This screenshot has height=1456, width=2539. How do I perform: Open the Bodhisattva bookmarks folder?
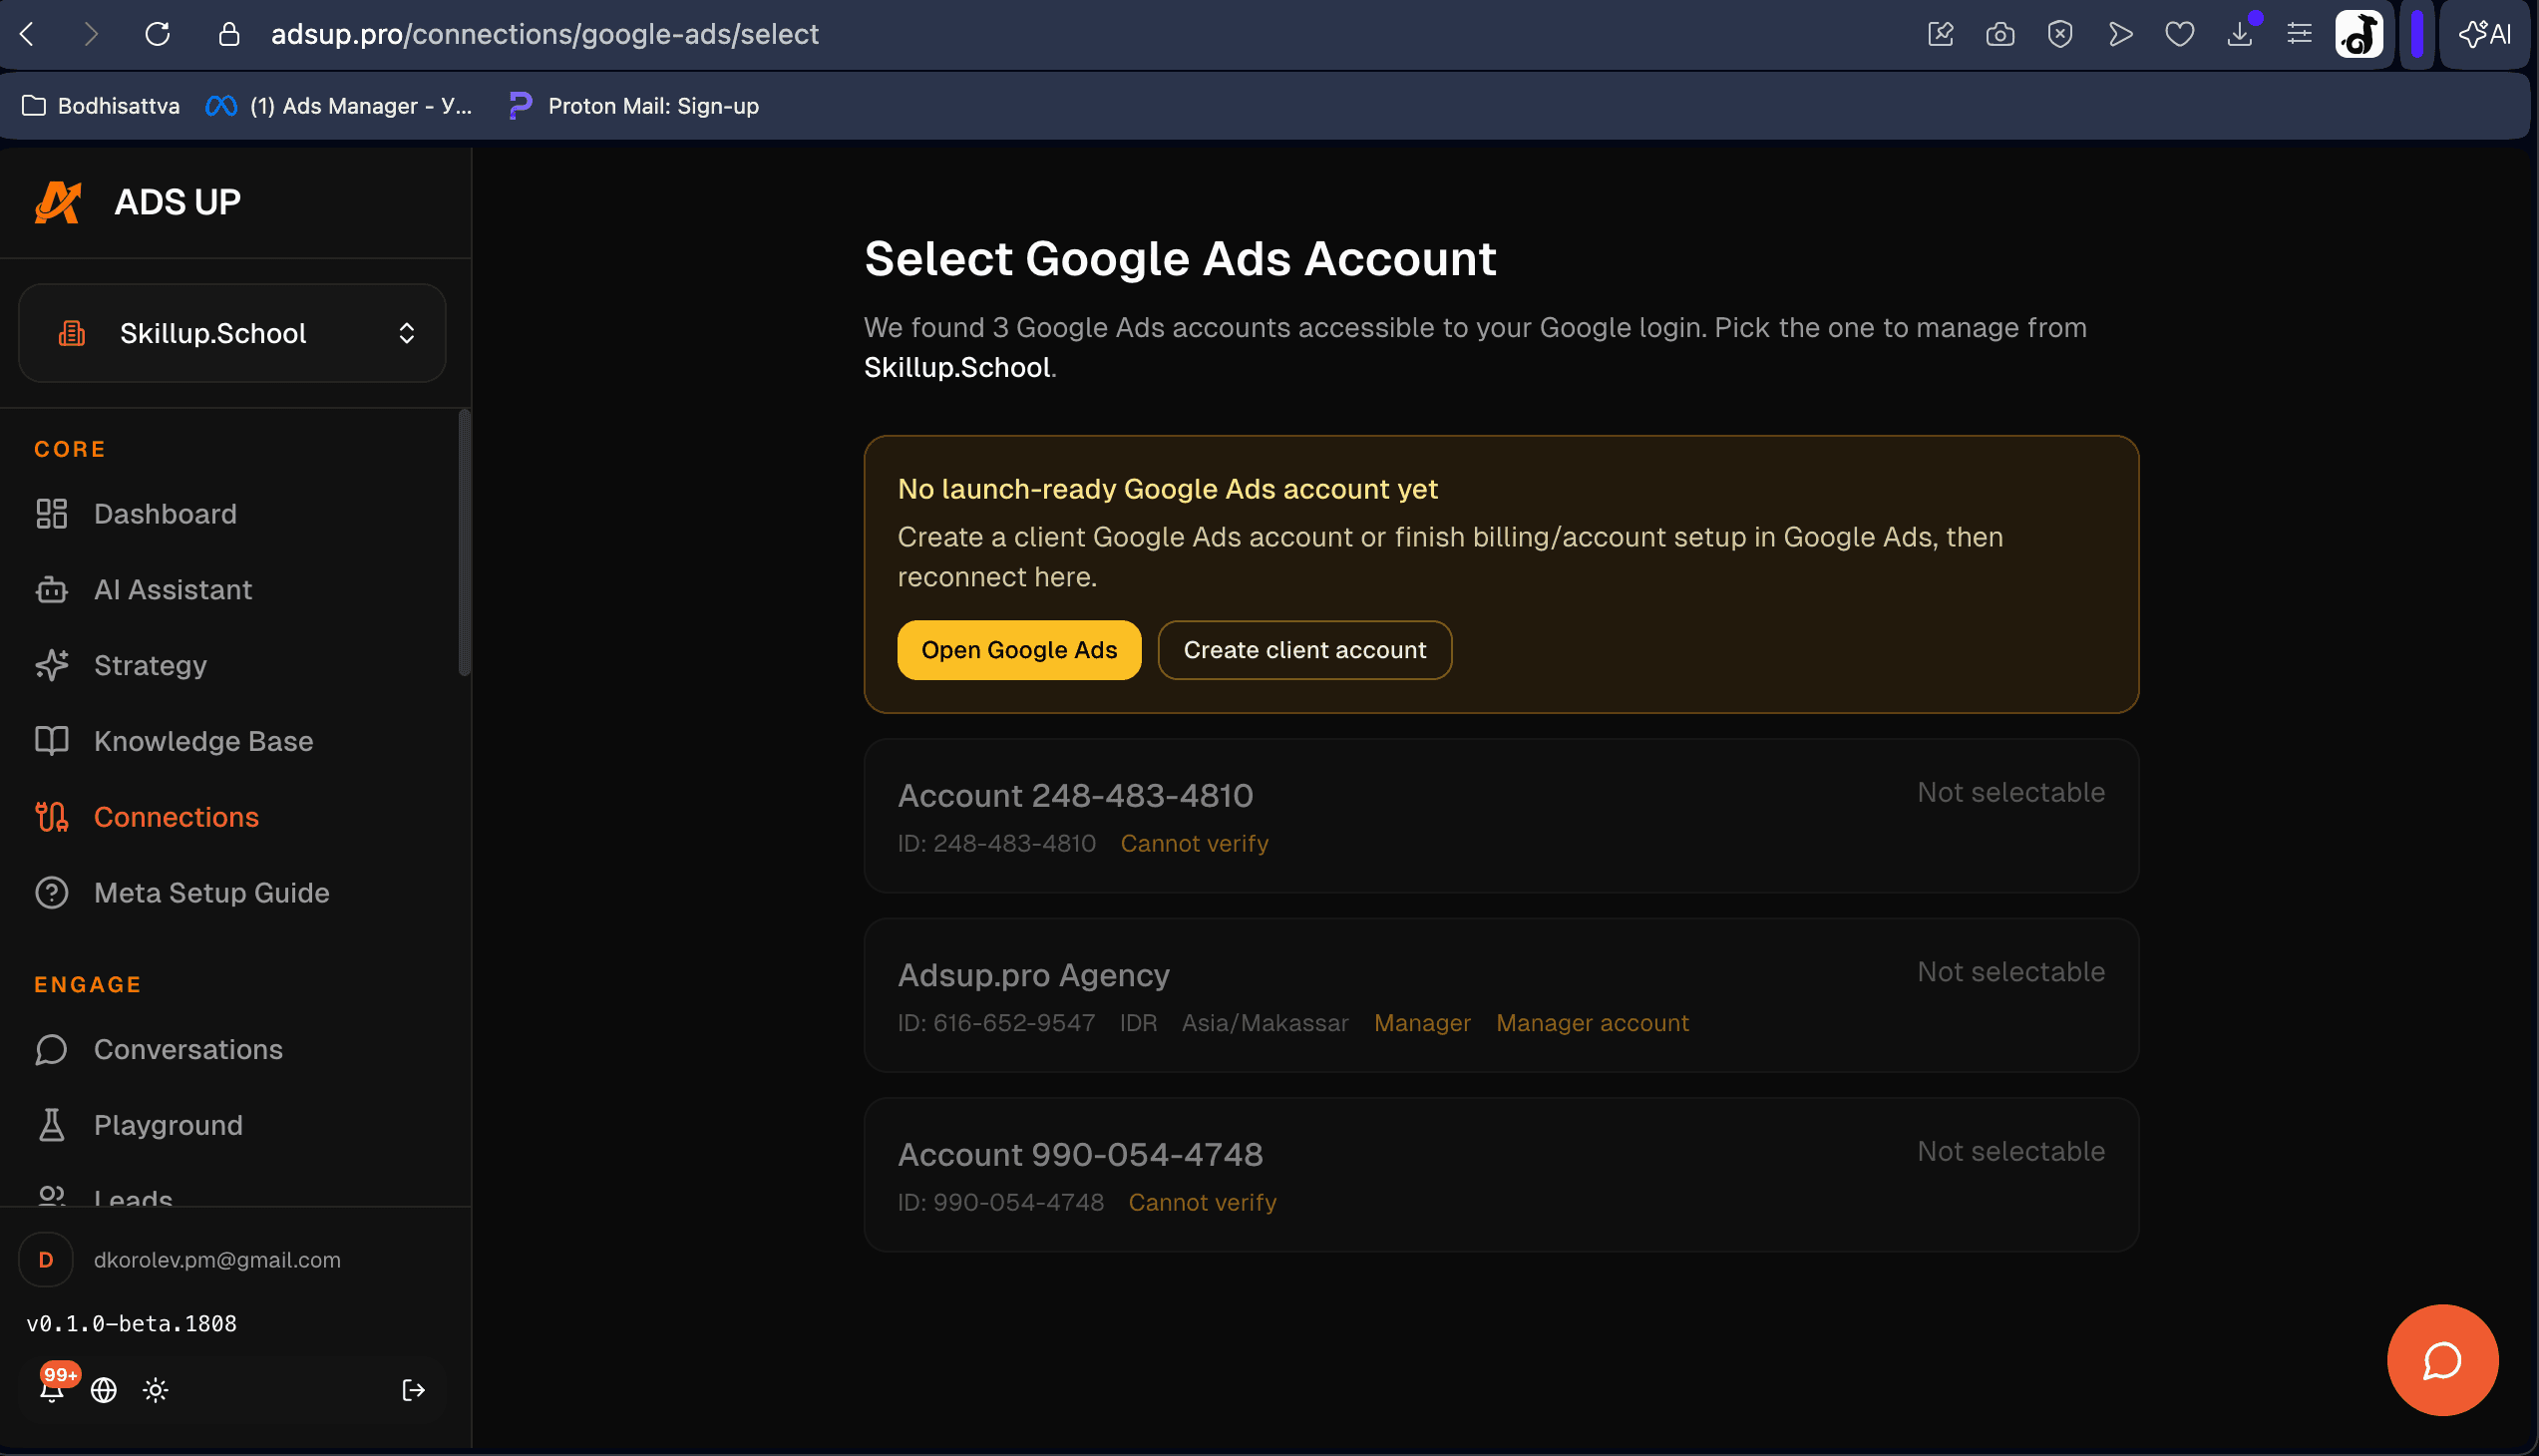pyautogui.click(x=101, y=106)
